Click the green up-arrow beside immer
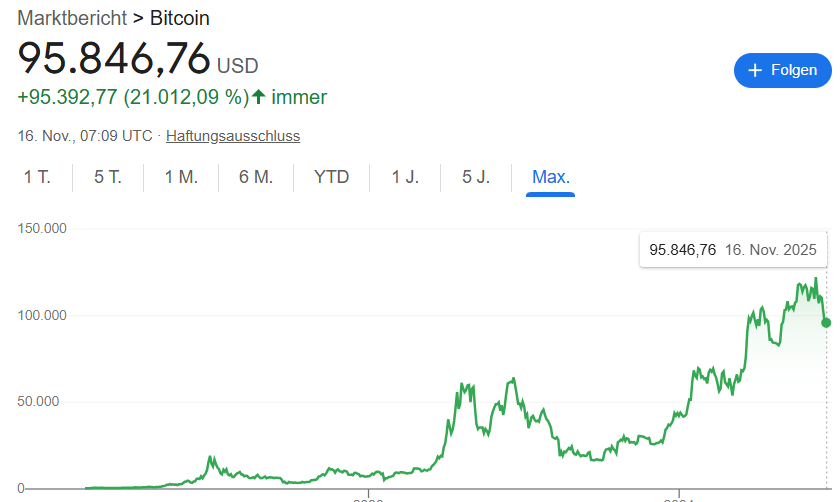The width and height of the screenshot is (840, 502). [x=259, y=97]
